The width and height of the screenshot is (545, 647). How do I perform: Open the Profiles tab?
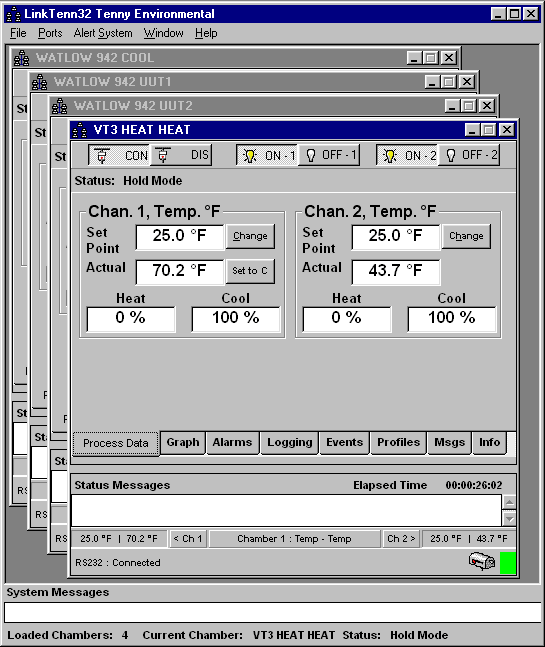point(399,443)
